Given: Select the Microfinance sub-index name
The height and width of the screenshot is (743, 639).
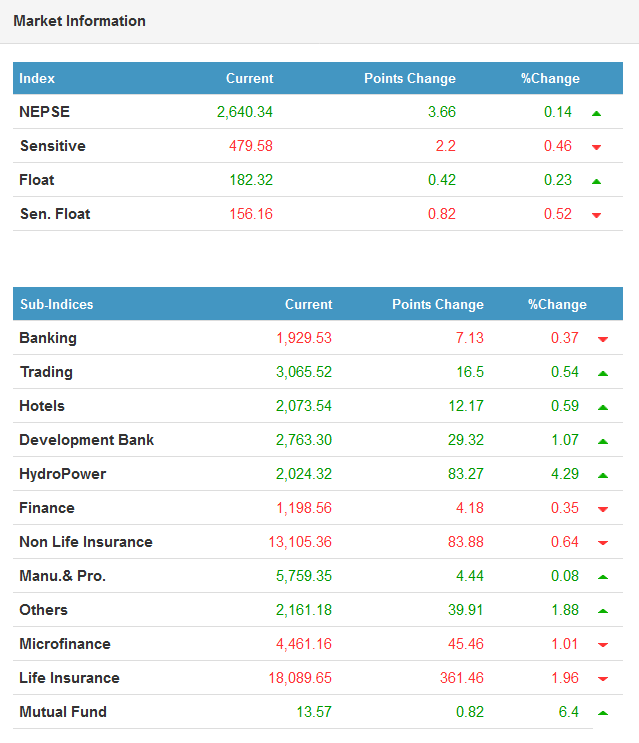Looking at the screenshot, I should [x=65, y=644].
